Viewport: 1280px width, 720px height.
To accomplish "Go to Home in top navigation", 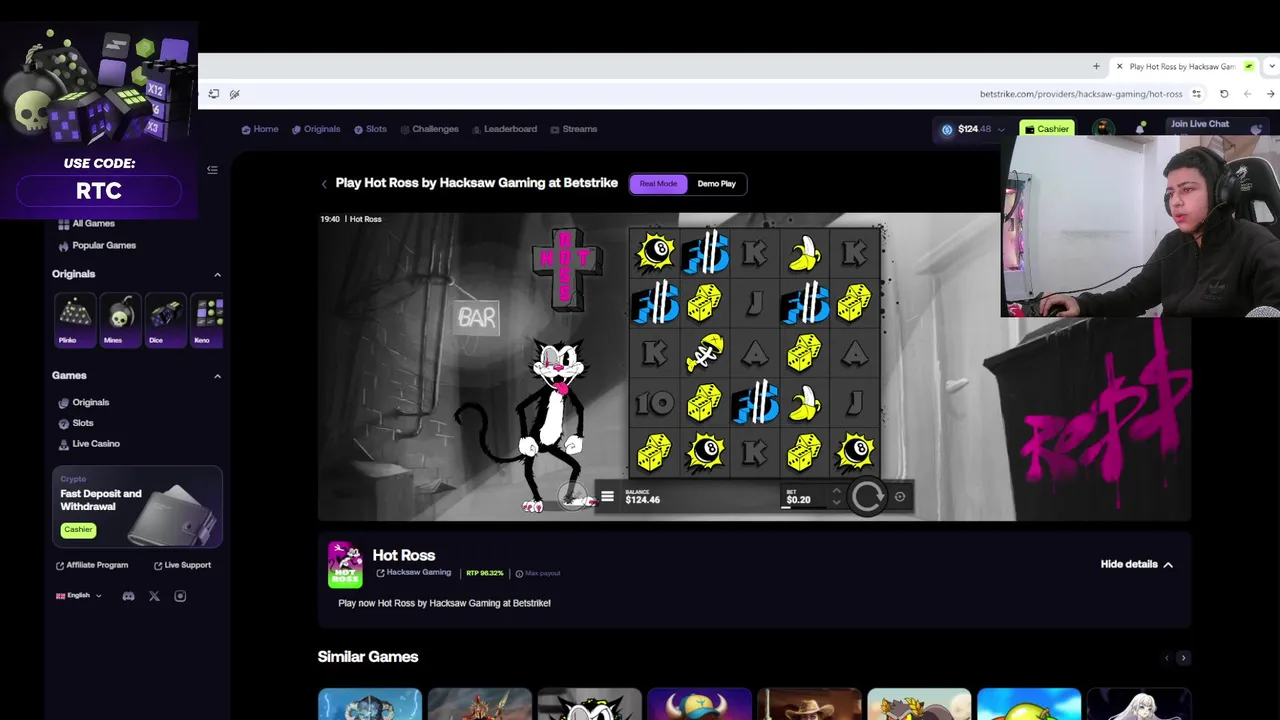I will (x=260, y=129).
